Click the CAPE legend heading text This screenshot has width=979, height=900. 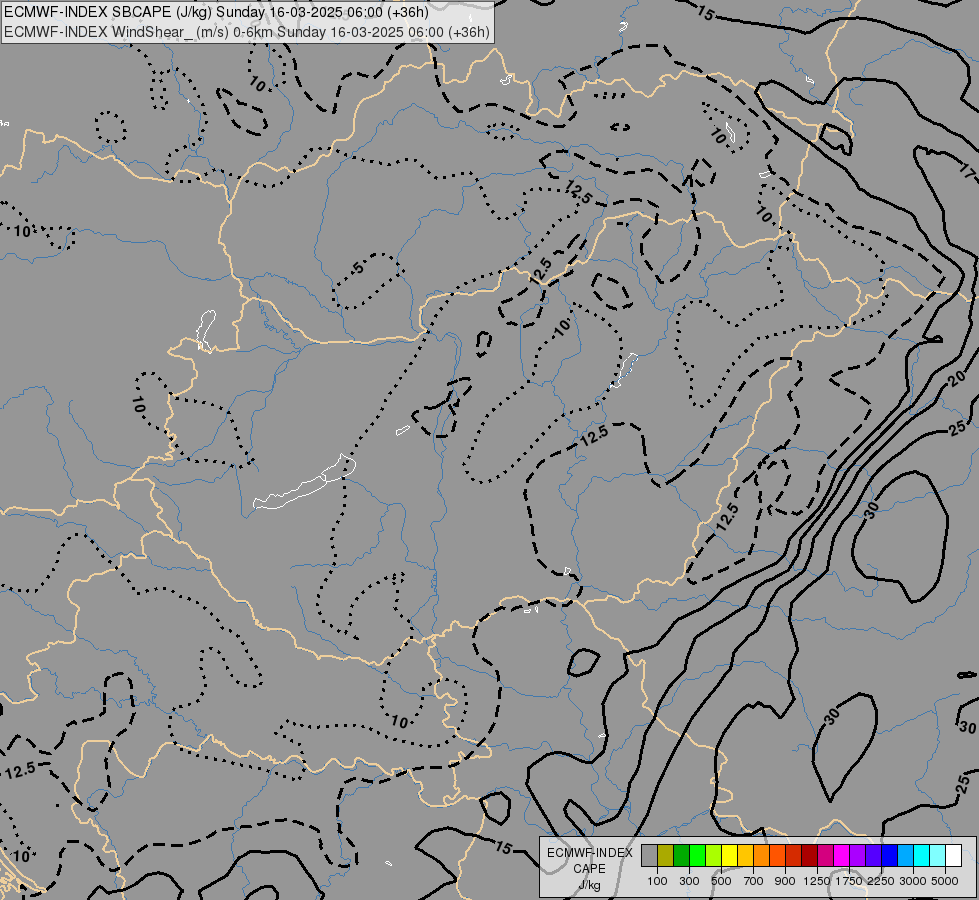click(589, 869)
